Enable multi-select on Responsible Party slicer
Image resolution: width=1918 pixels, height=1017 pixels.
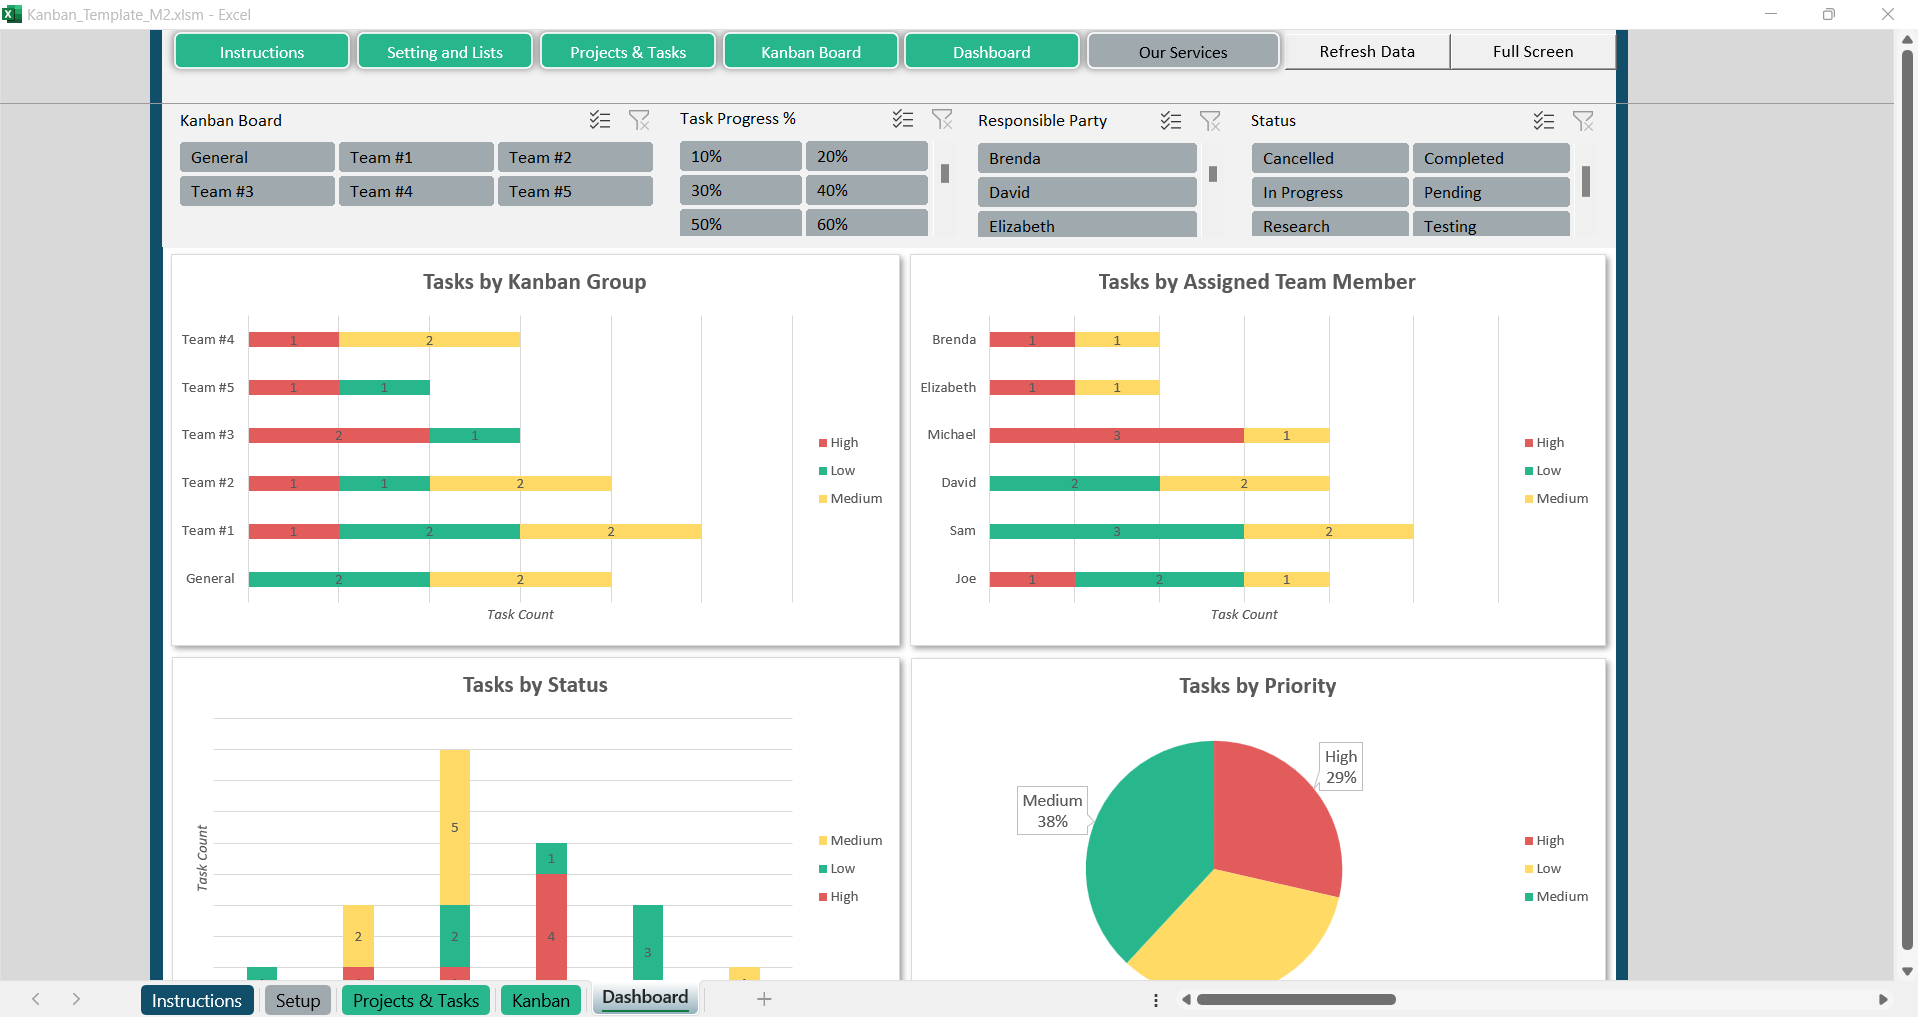tap(1170, 120)
